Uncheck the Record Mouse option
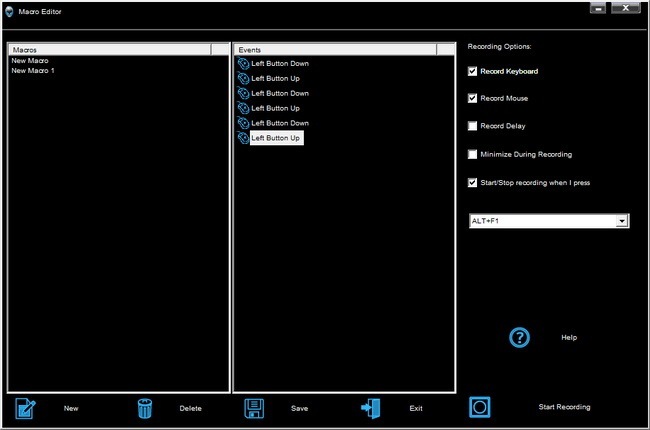 tap(473, 99)
